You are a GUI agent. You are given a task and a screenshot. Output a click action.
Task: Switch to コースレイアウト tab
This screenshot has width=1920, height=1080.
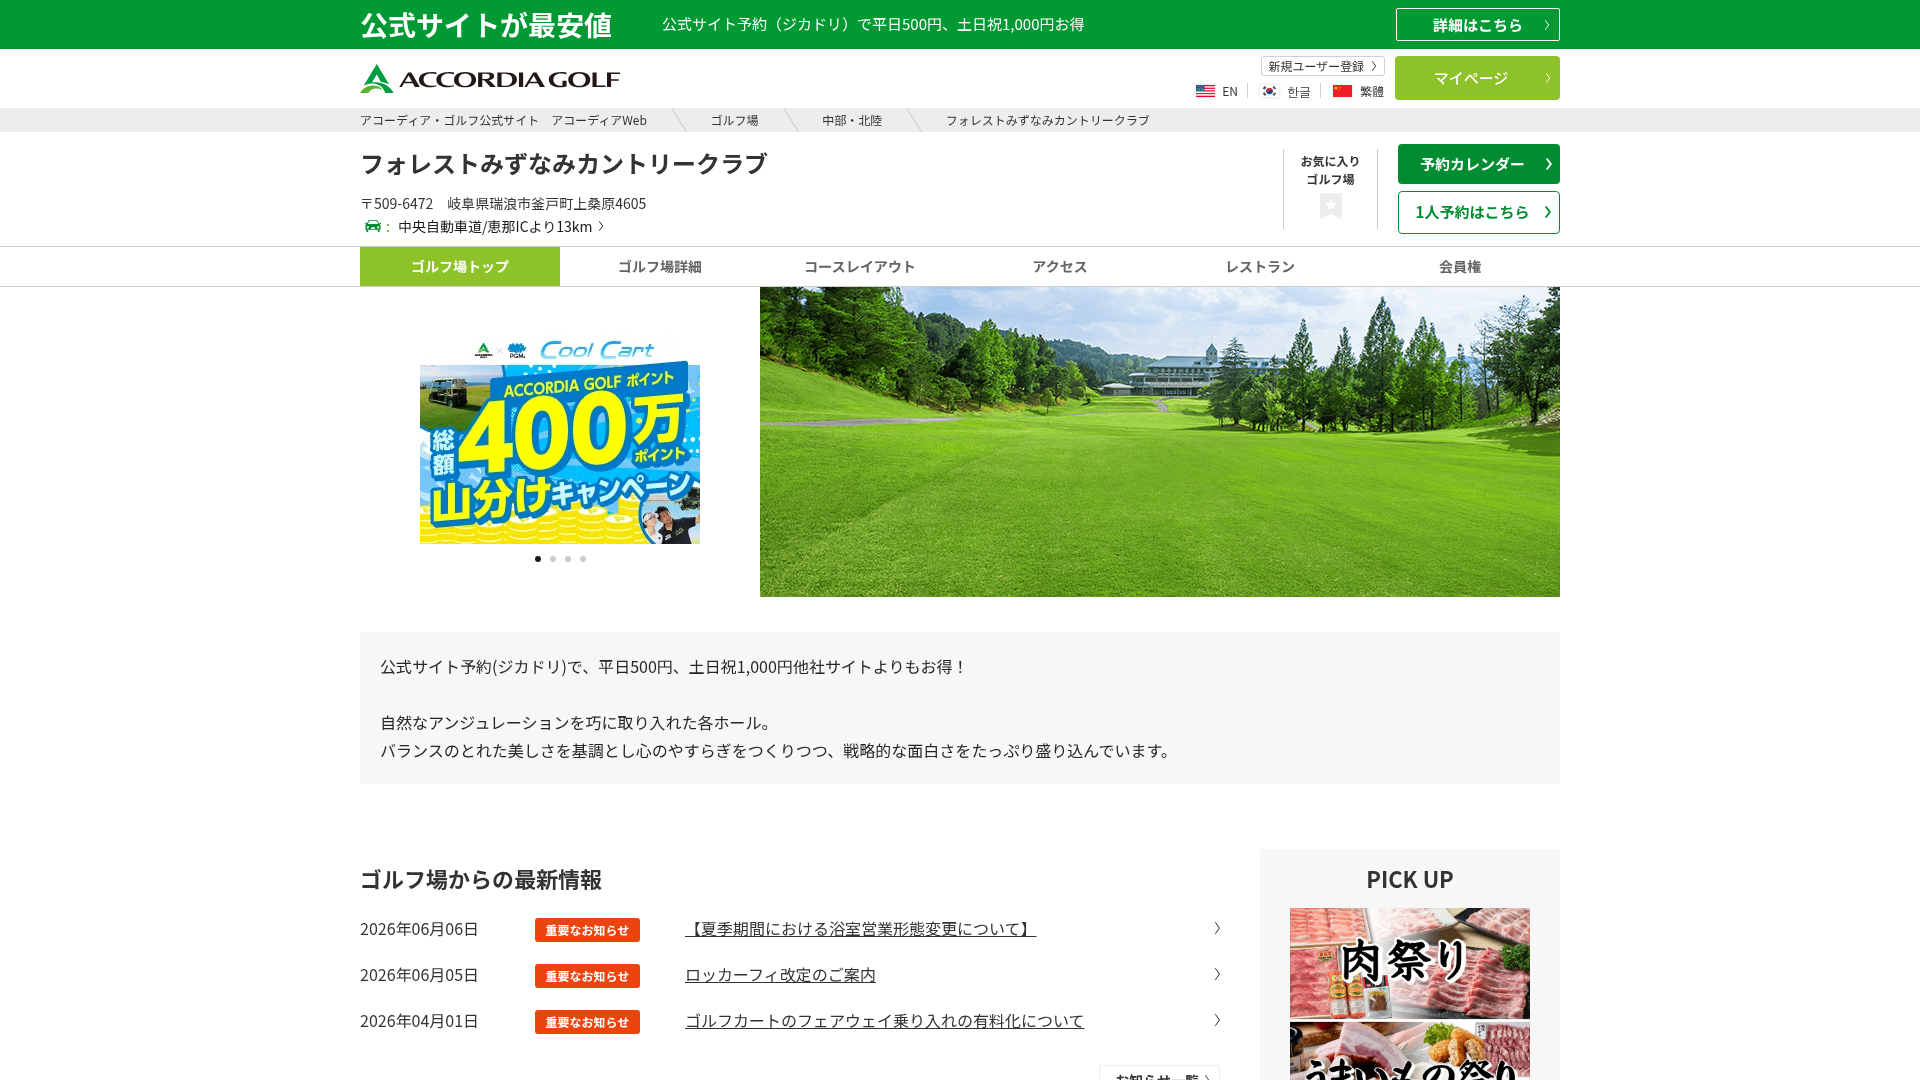pyautogui.click(x=860, y=266)
